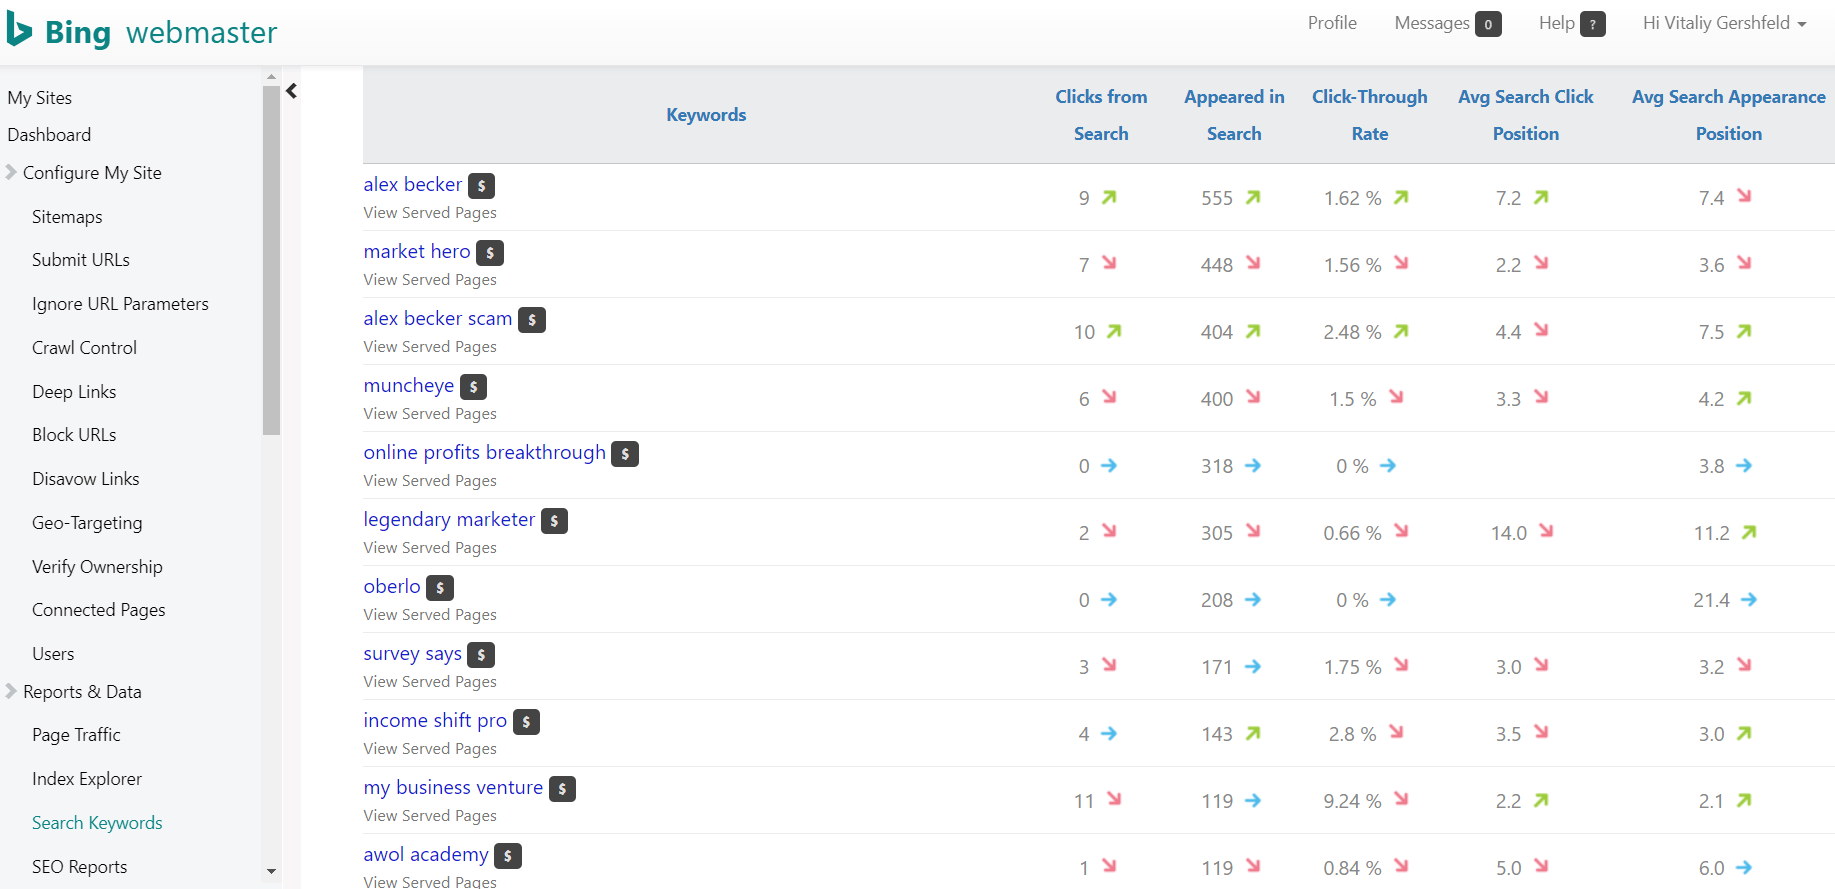View Served Pages for alex becker

[x=430, y=212]
